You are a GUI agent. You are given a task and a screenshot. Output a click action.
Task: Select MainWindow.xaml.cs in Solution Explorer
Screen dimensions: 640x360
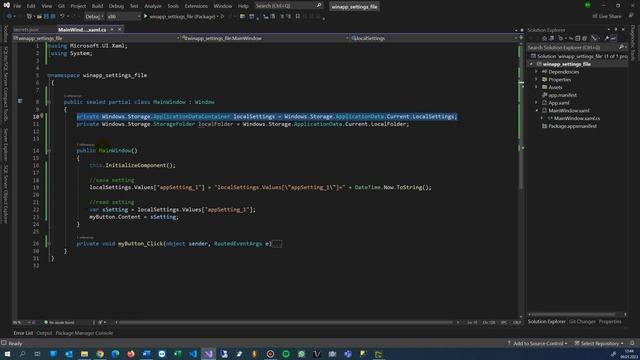coord(576,118)
